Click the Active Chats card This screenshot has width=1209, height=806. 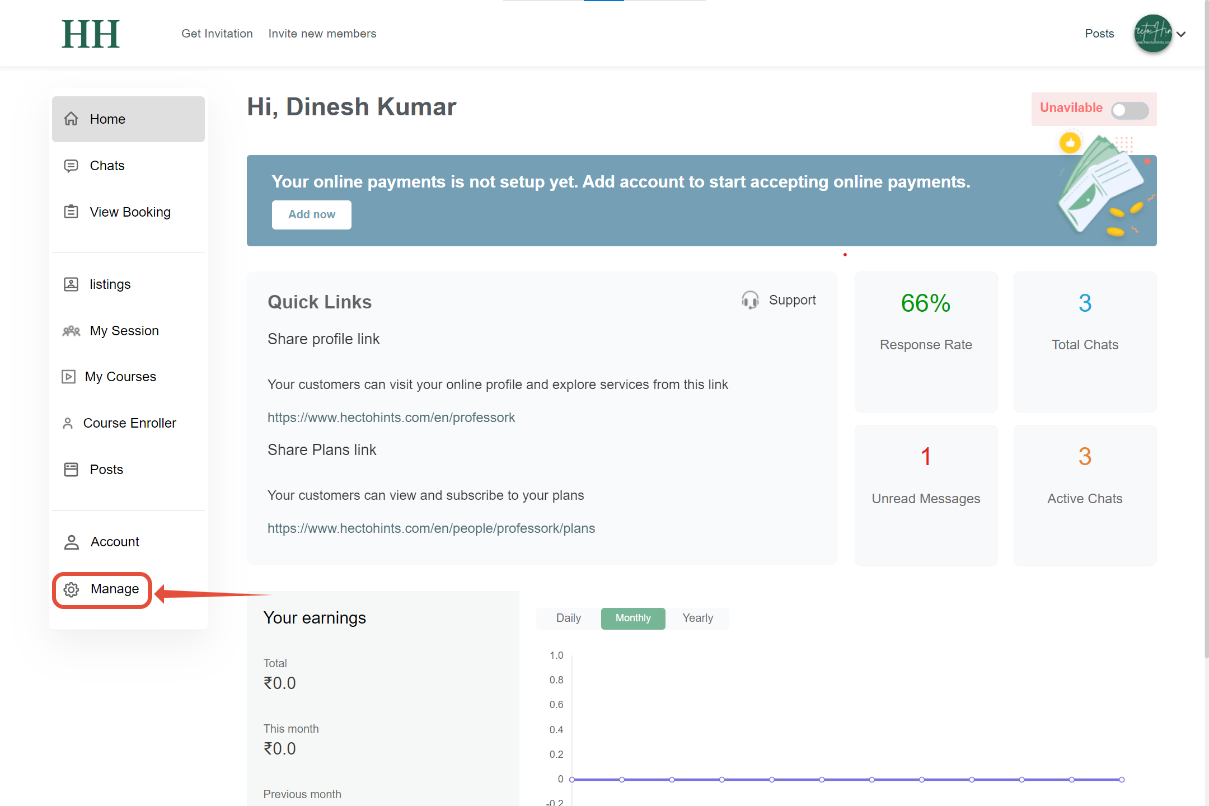click(x=1085, y=496)
